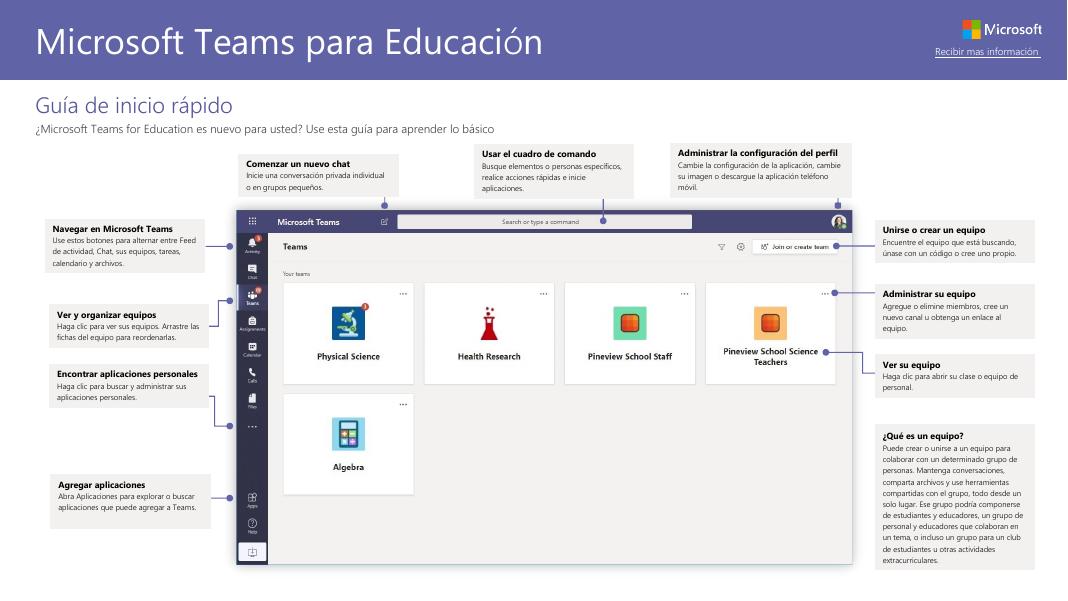Click the Usar el cuadro de comando callout
1068x601 pixels.
(554, 171)
